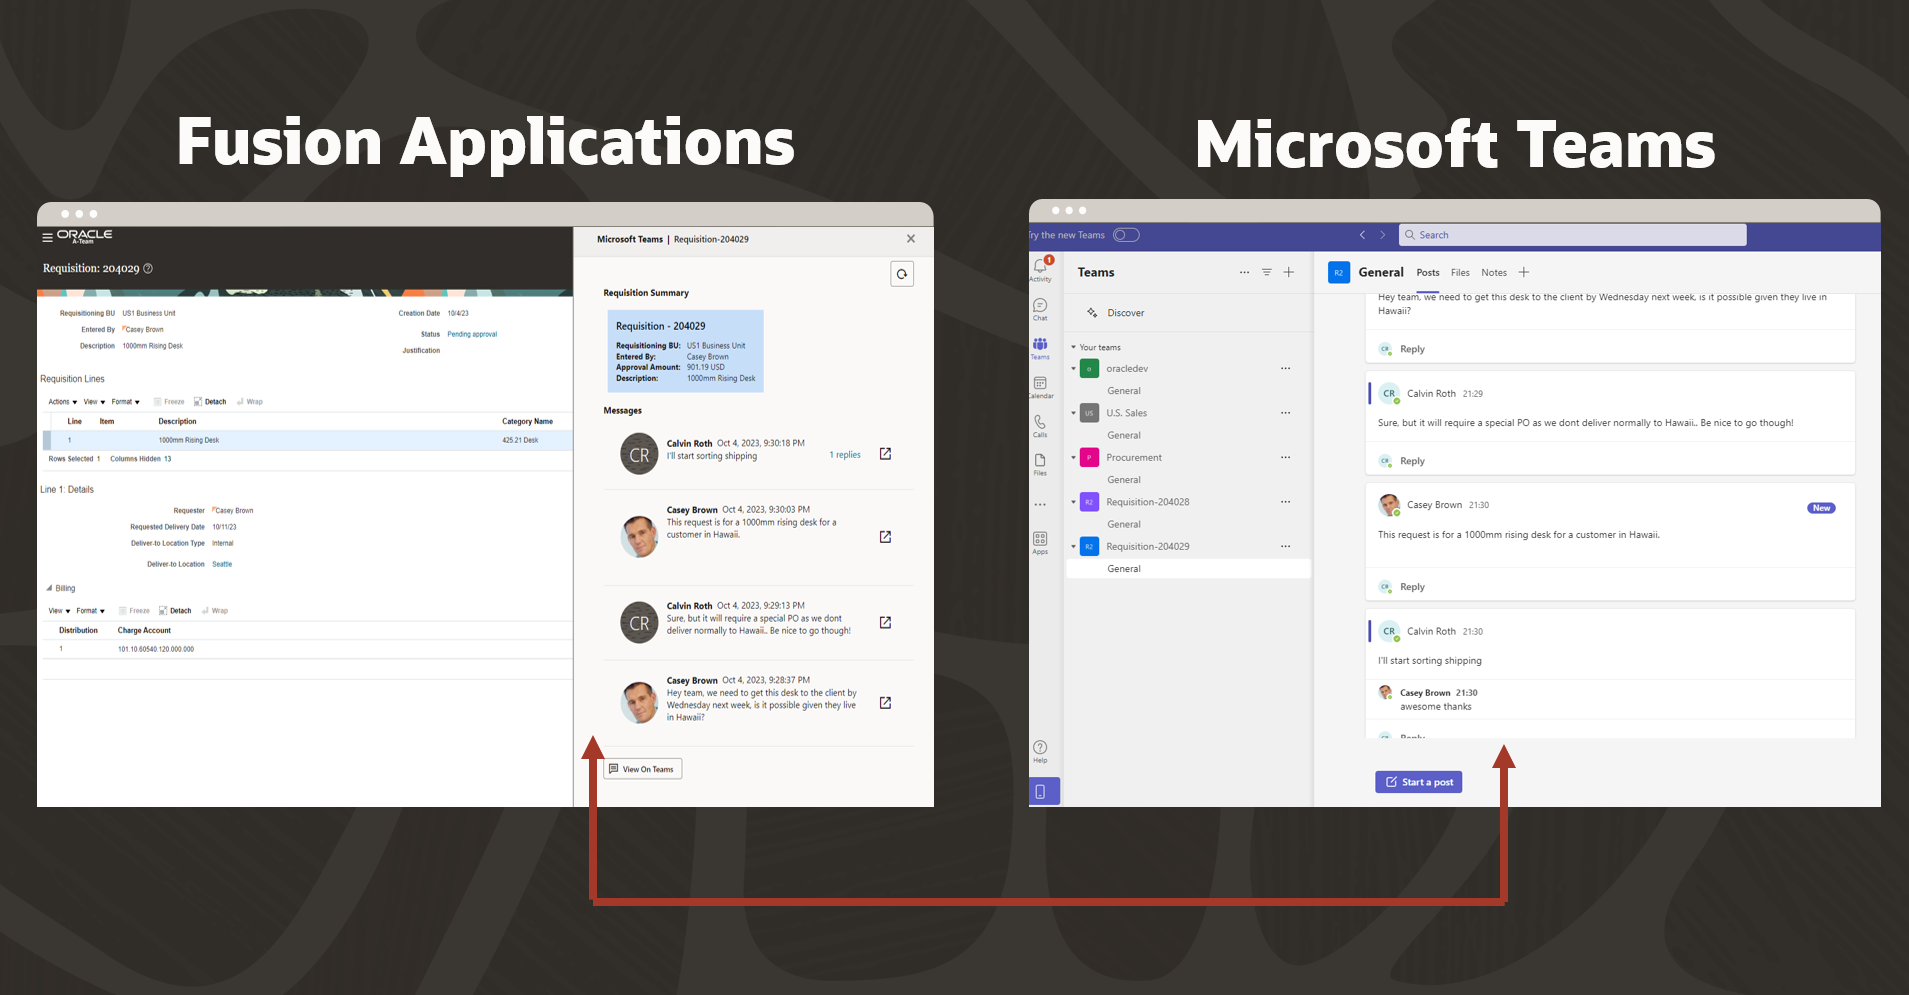Click Freeze in Requisition Lines toolbar
1909x995 pixels.
pos(169,402)
